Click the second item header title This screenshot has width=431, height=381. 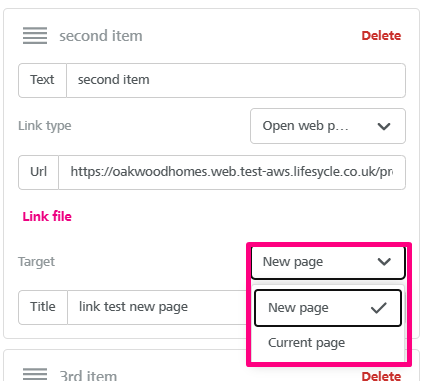pyautogui.click(x=101, y=36)
